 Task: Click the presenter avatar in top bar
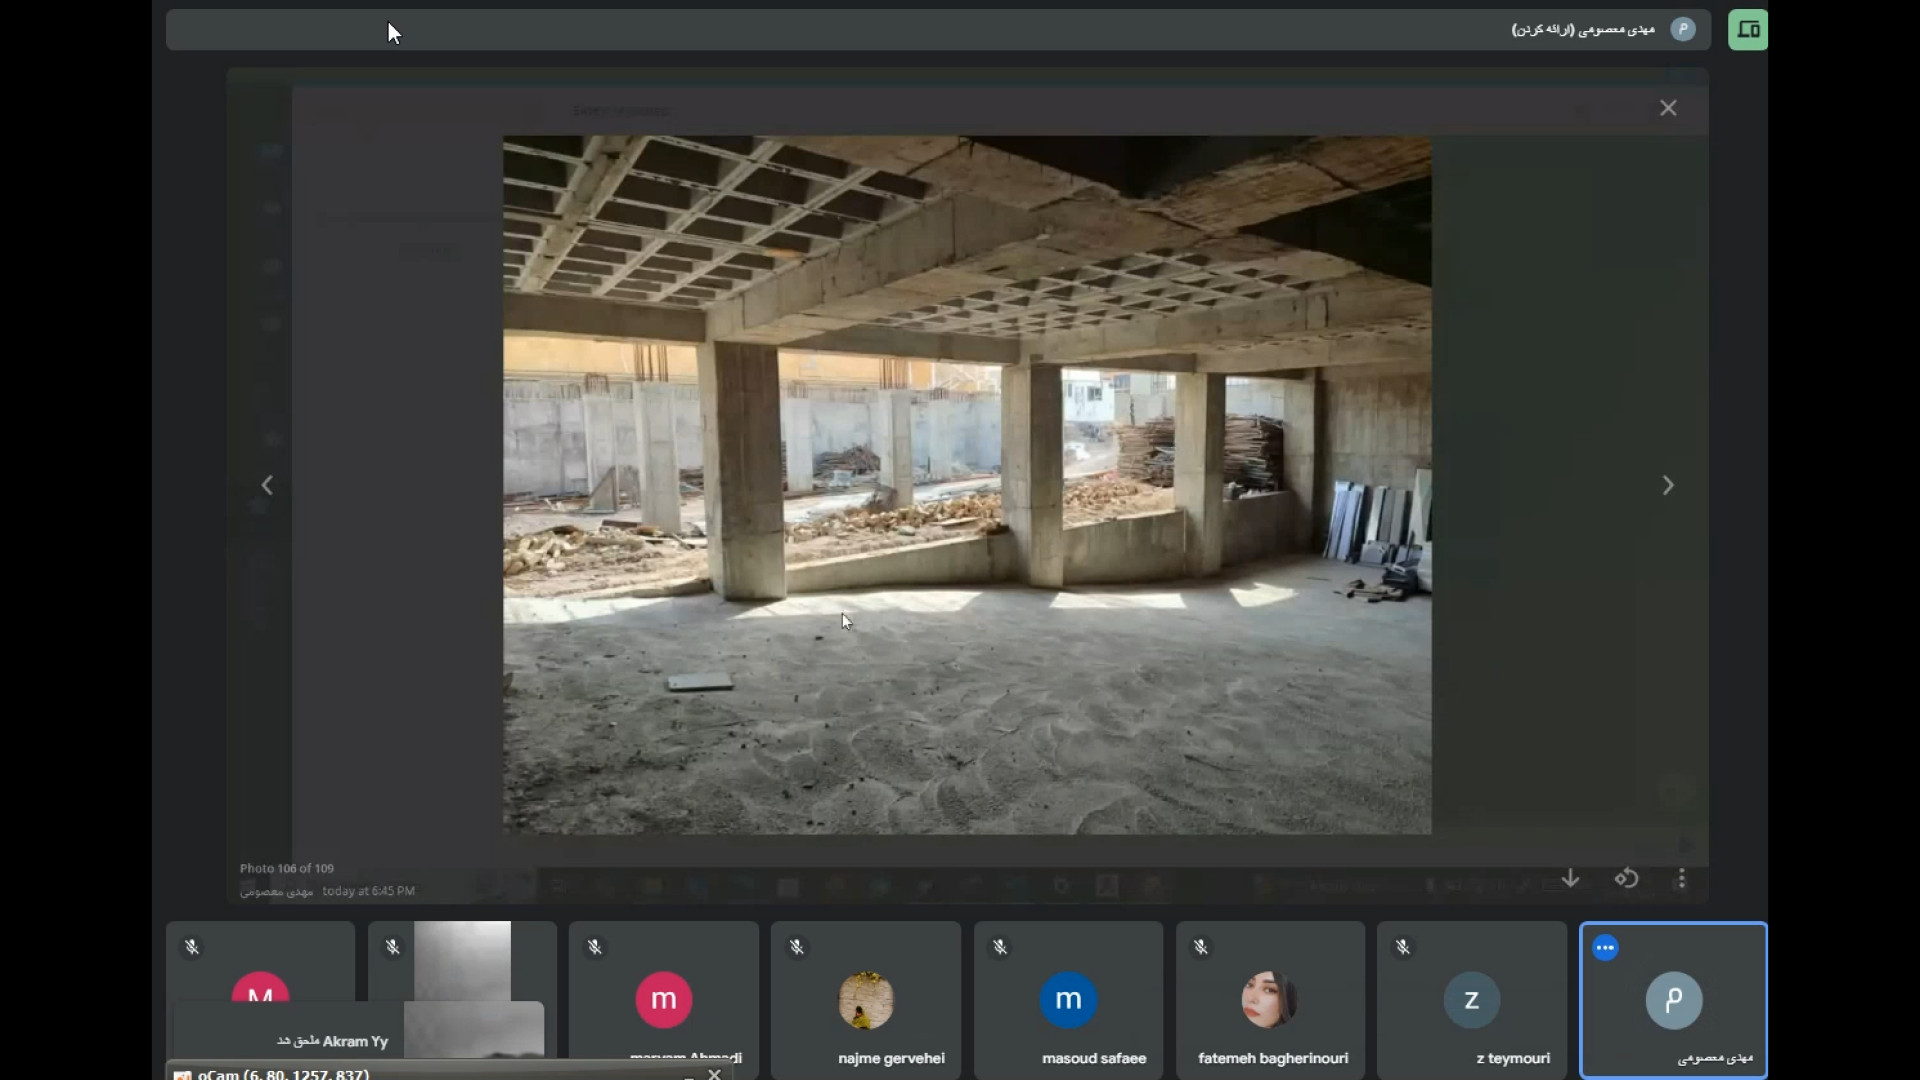1683,30
